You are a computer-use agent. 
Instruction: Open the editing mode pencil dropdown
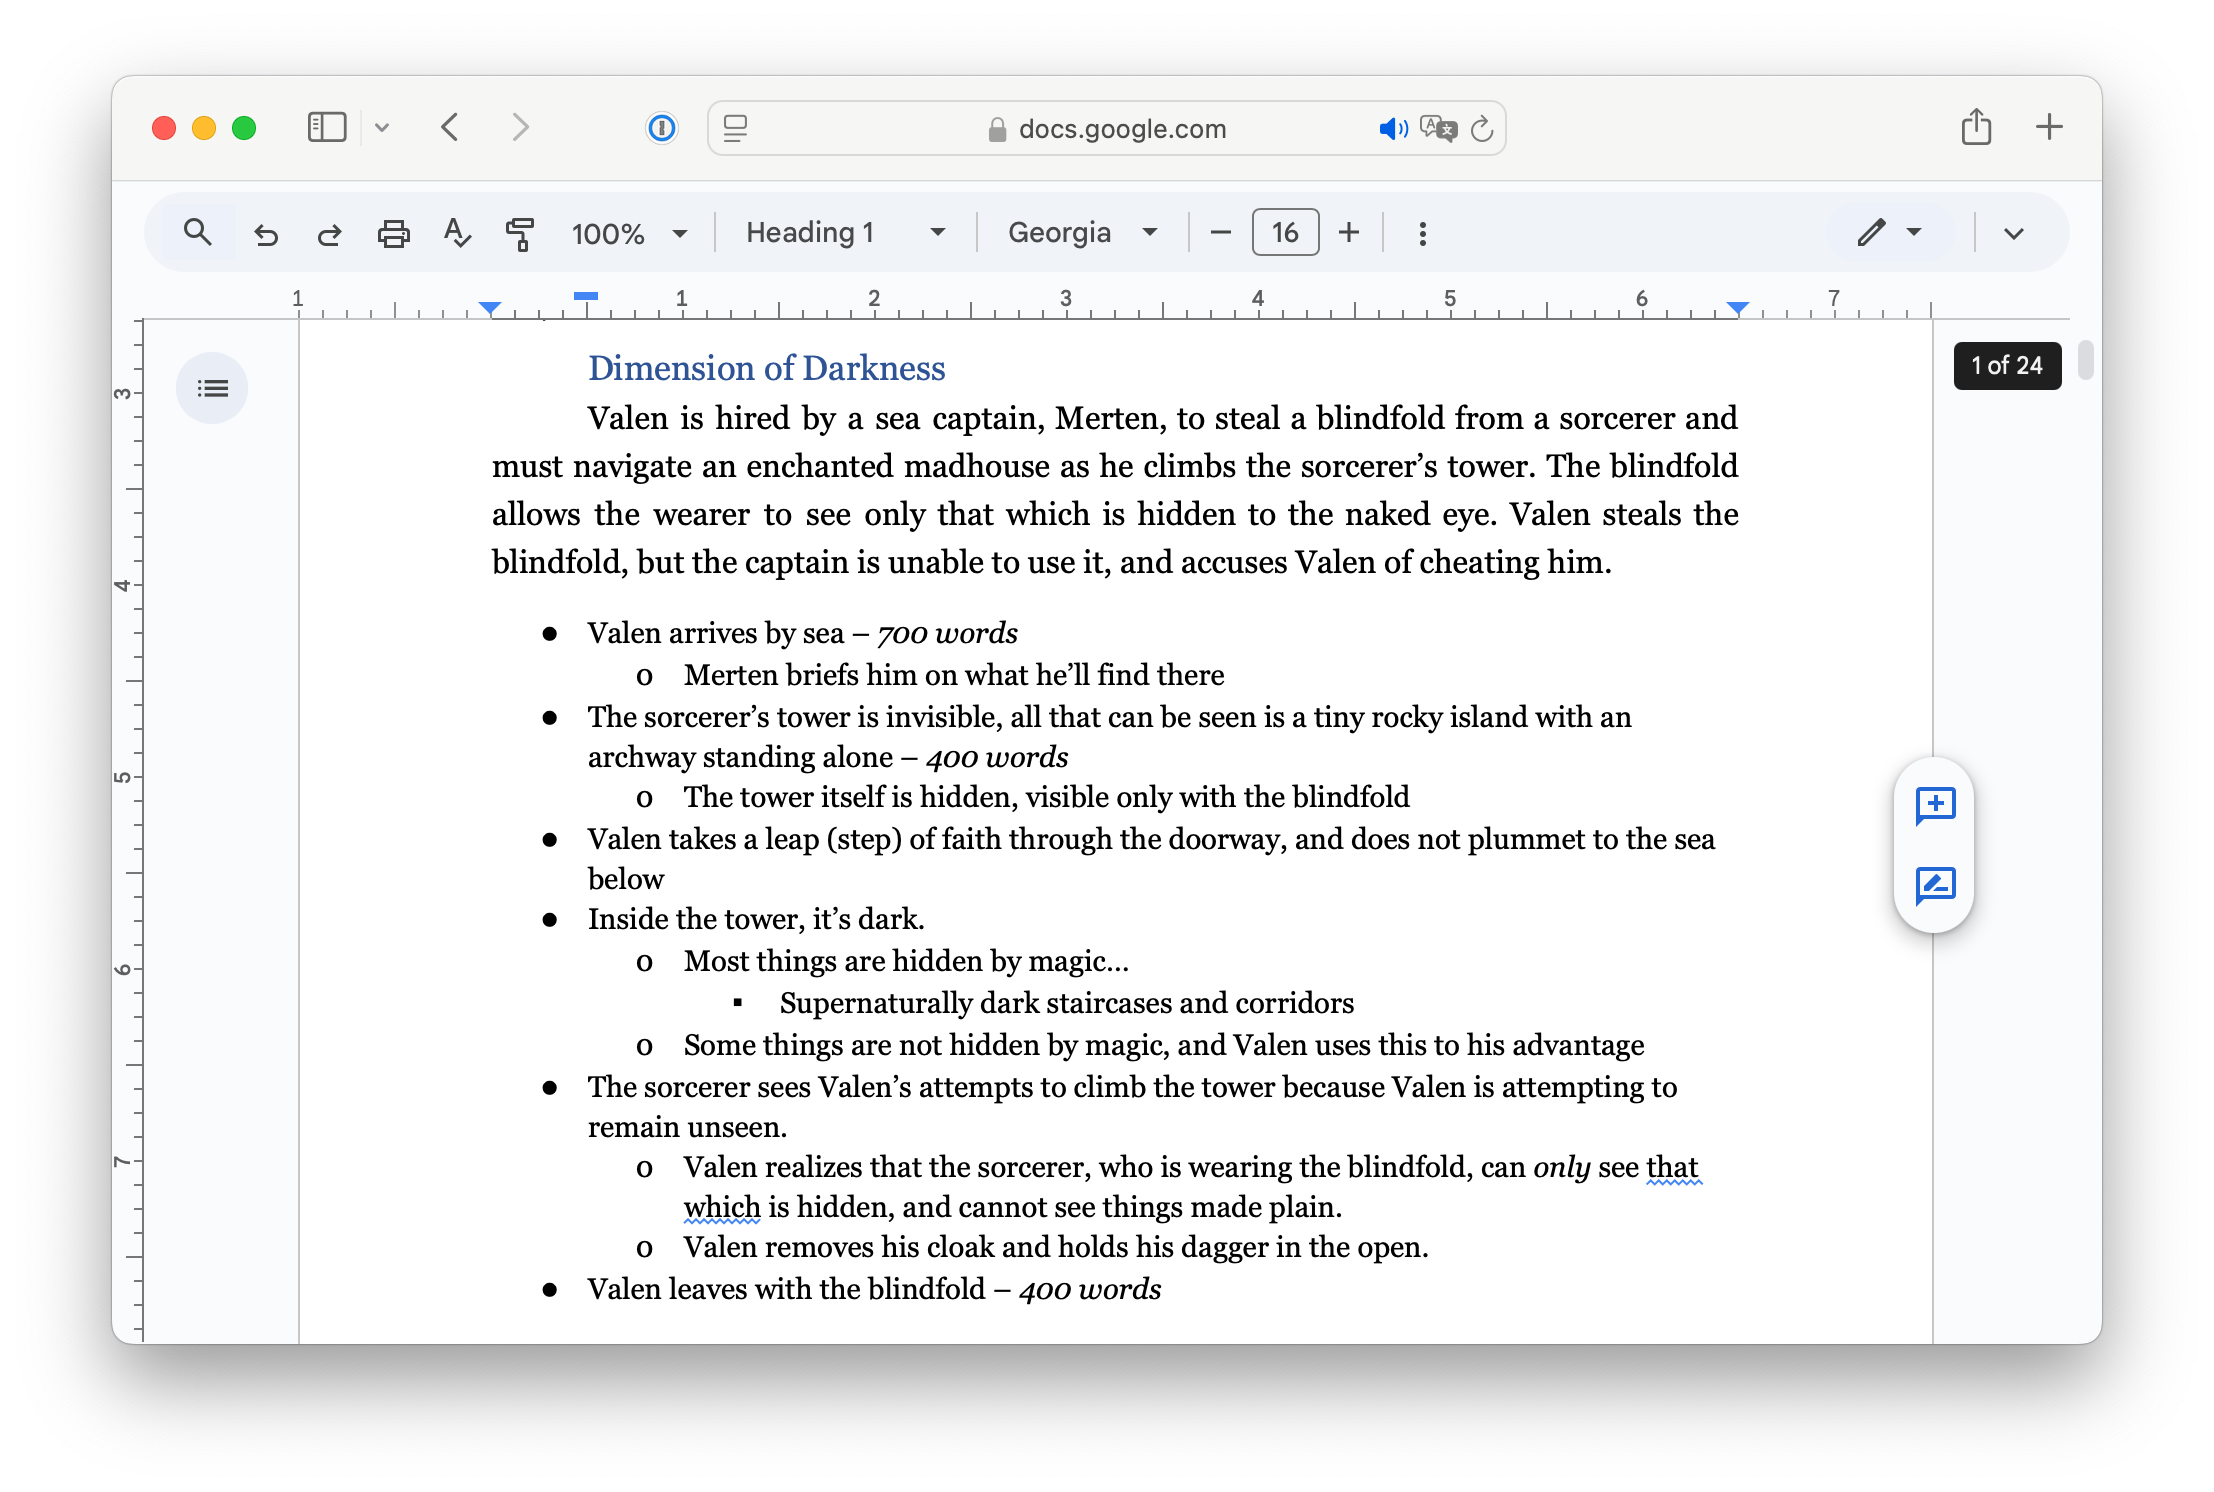click(1889, 233)
